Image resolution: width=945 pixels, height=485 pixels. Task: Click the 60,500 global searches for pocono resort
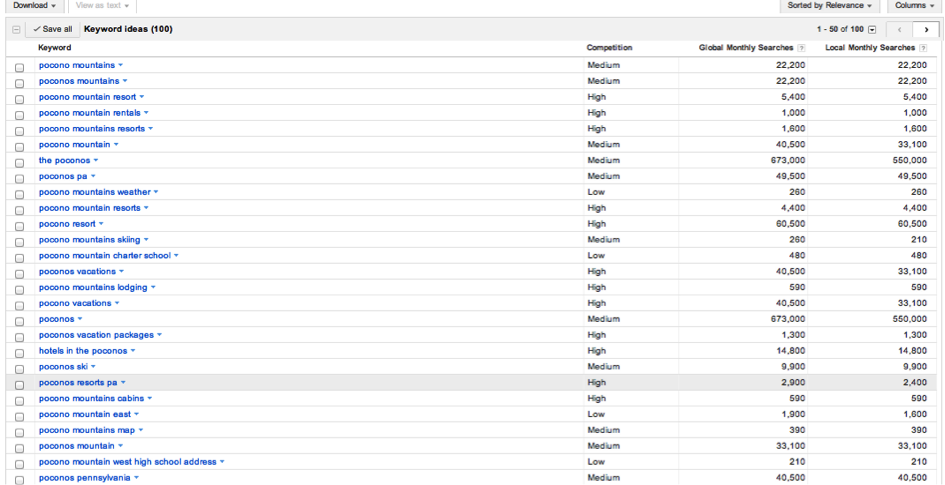[791, 224]
